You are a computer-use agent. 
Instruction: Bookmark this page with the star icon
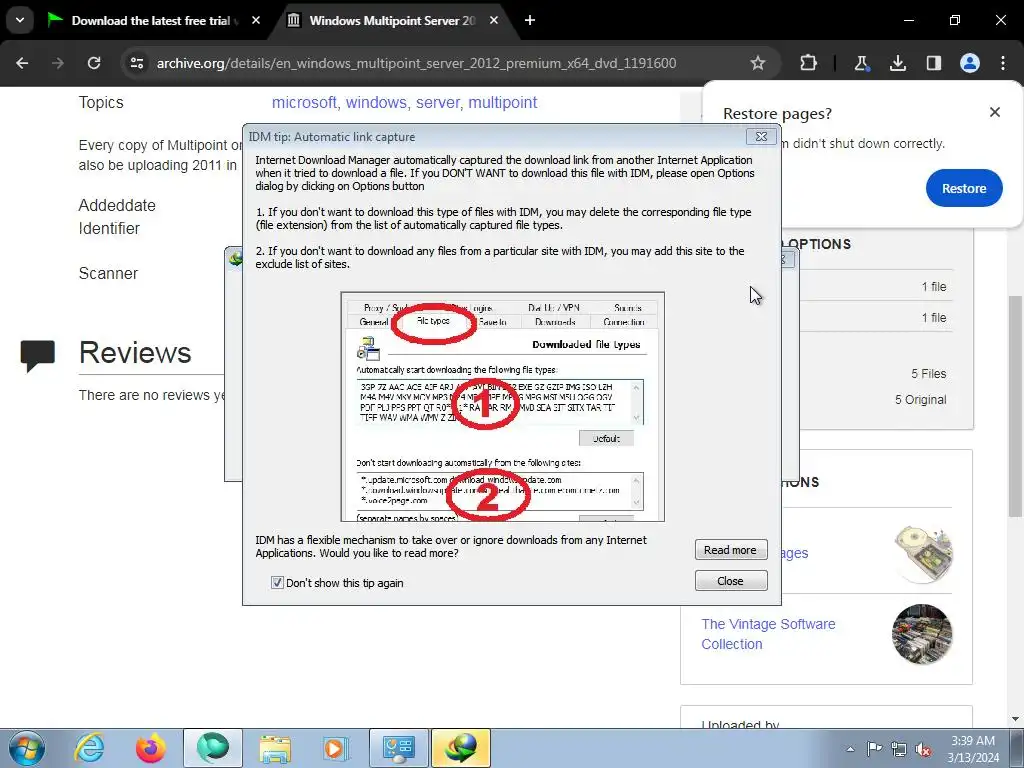(758, 63)
